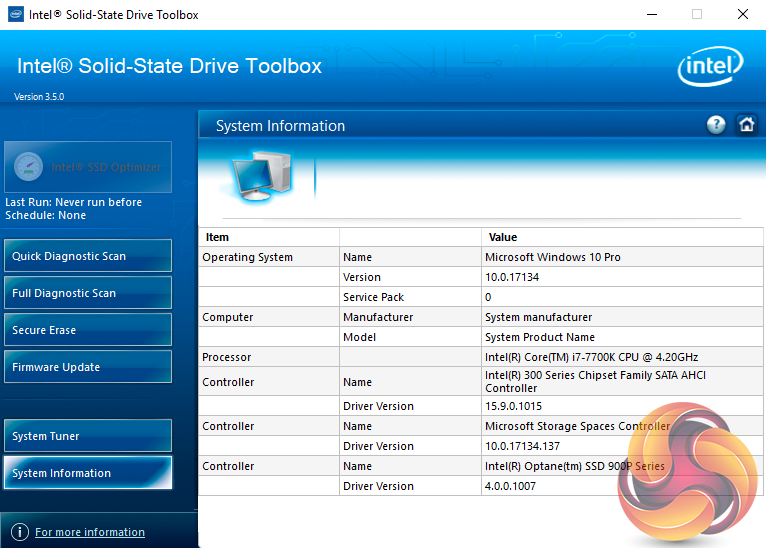The height and width of the screenshot is (548, 766).
Task: Open the Firmware Update section
Action: pyautogui.click(x=87, y=367)
